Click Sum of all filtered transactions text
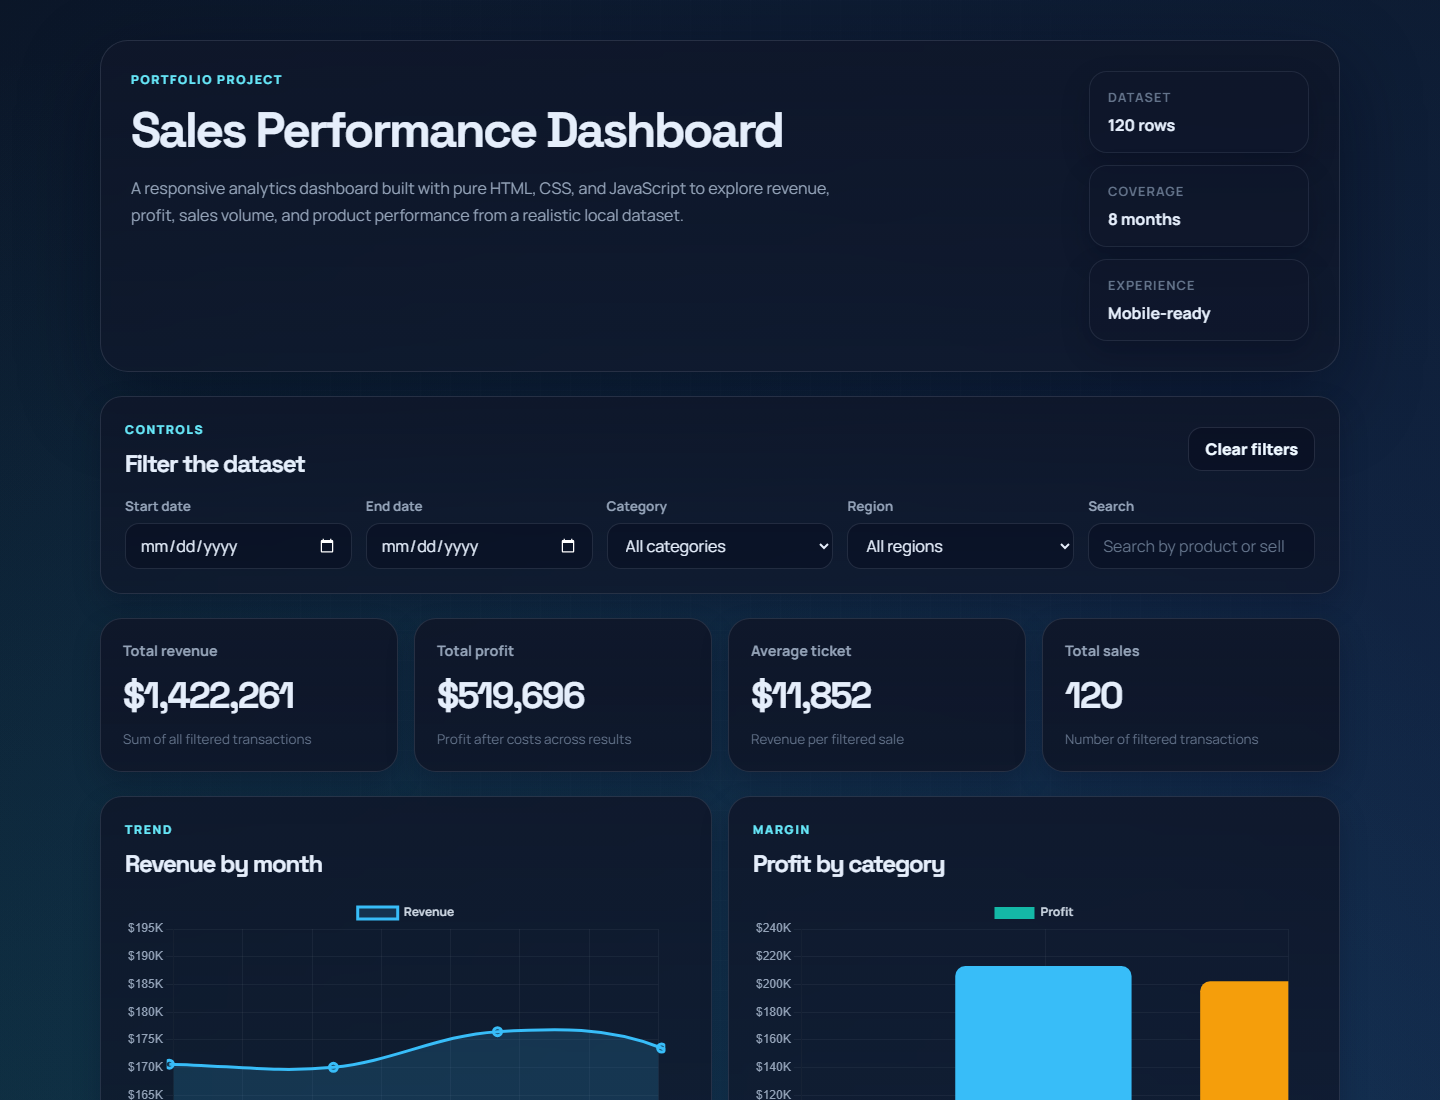Screen dimensions: 1440x1100 point(217,739)
